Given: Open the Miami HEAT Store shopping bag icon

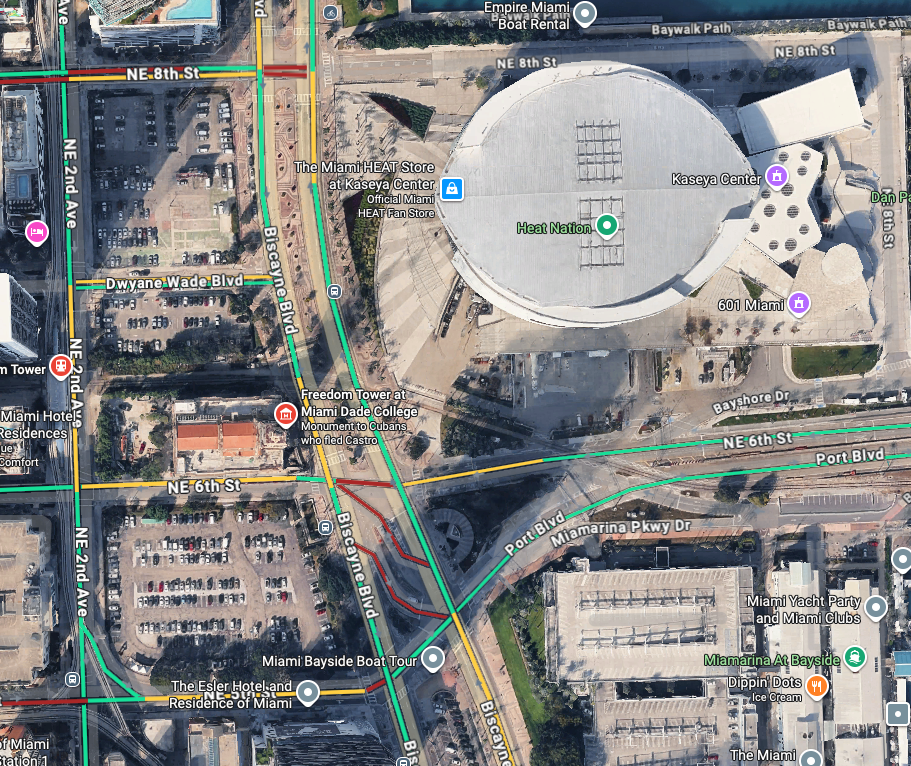Looking at the screenshot, I should click(x=451, y=189).
